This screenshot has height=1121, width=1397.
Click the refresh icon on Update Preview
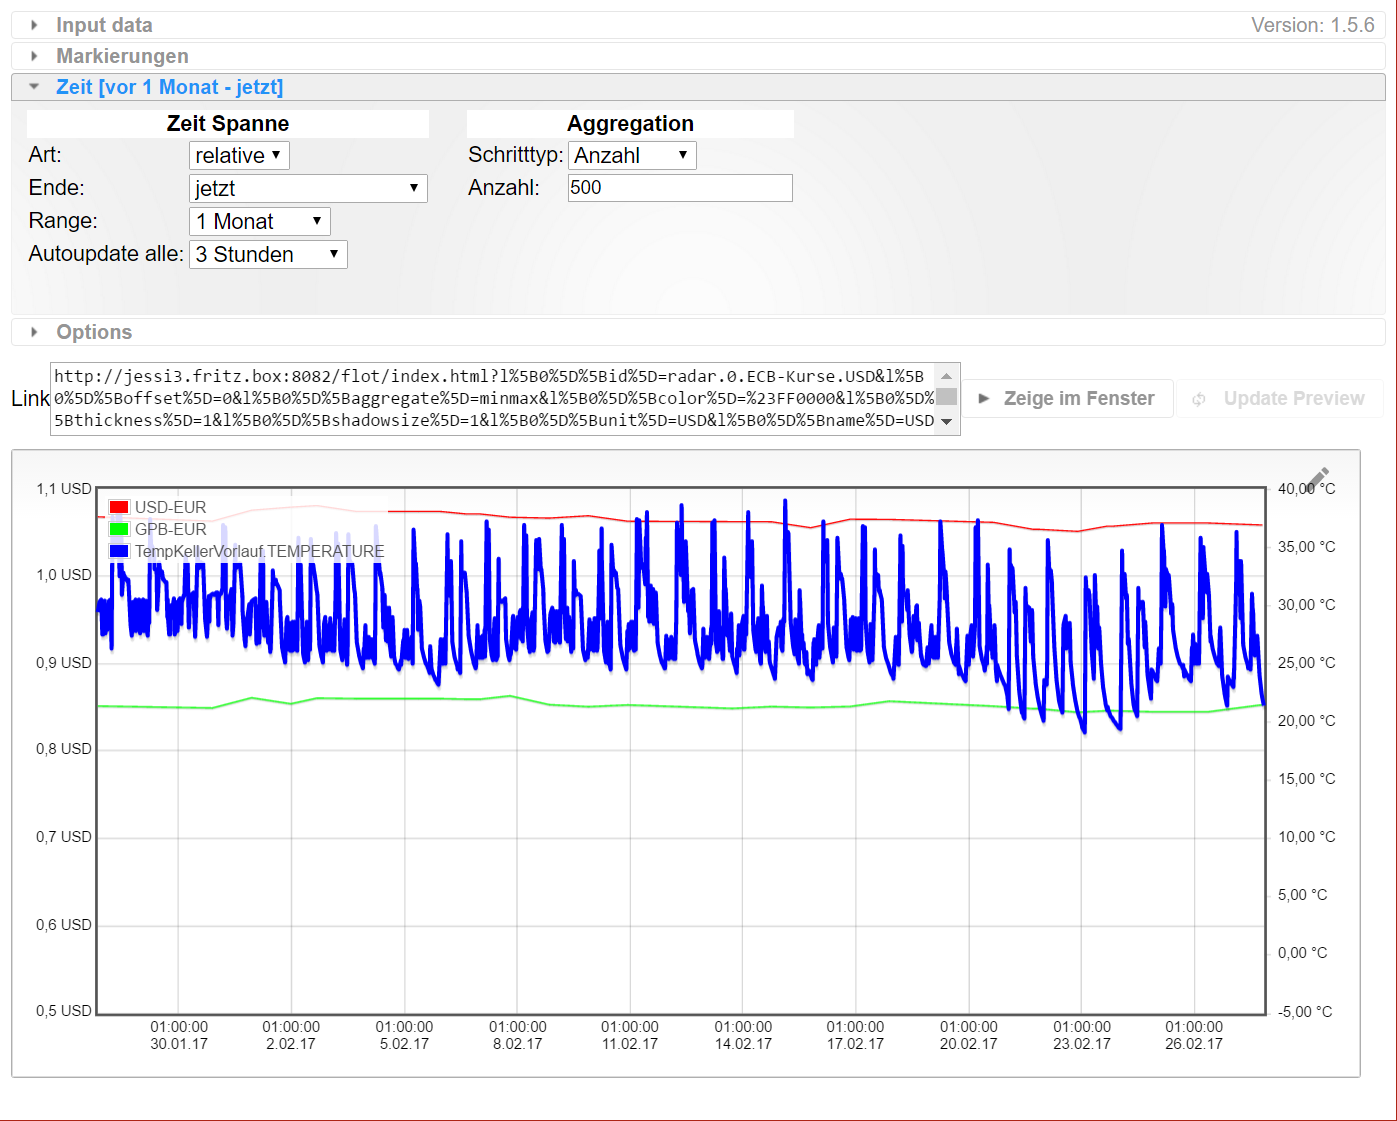tap(1199, 399)
